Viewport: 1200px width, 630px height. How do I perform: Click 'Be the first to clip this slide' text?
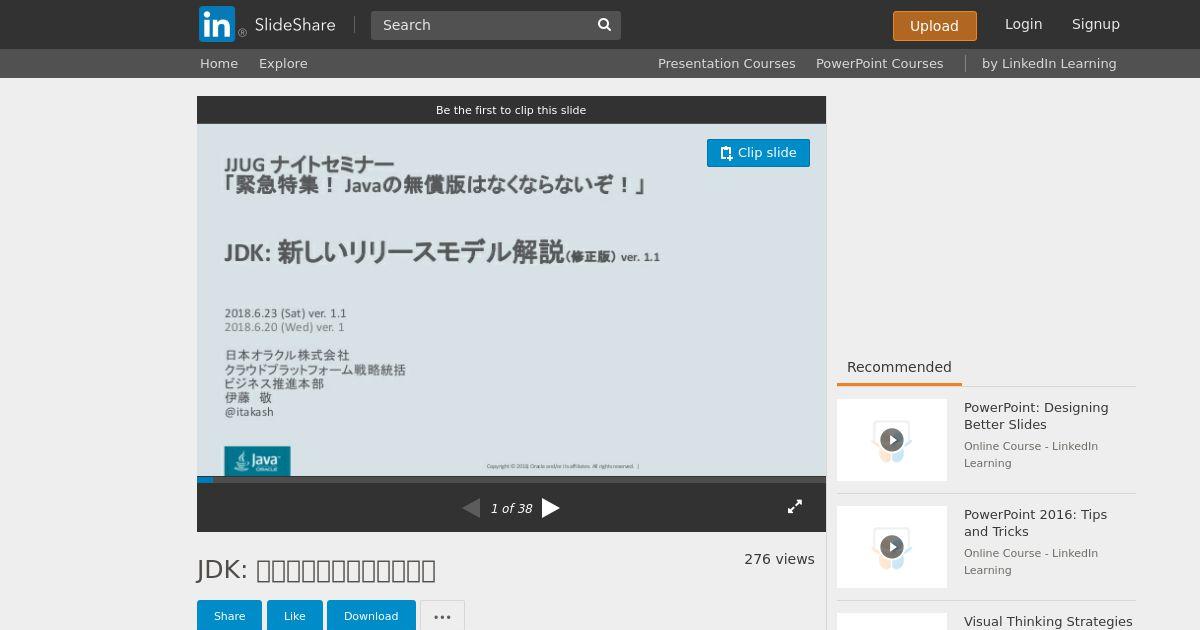coord(511,110)
